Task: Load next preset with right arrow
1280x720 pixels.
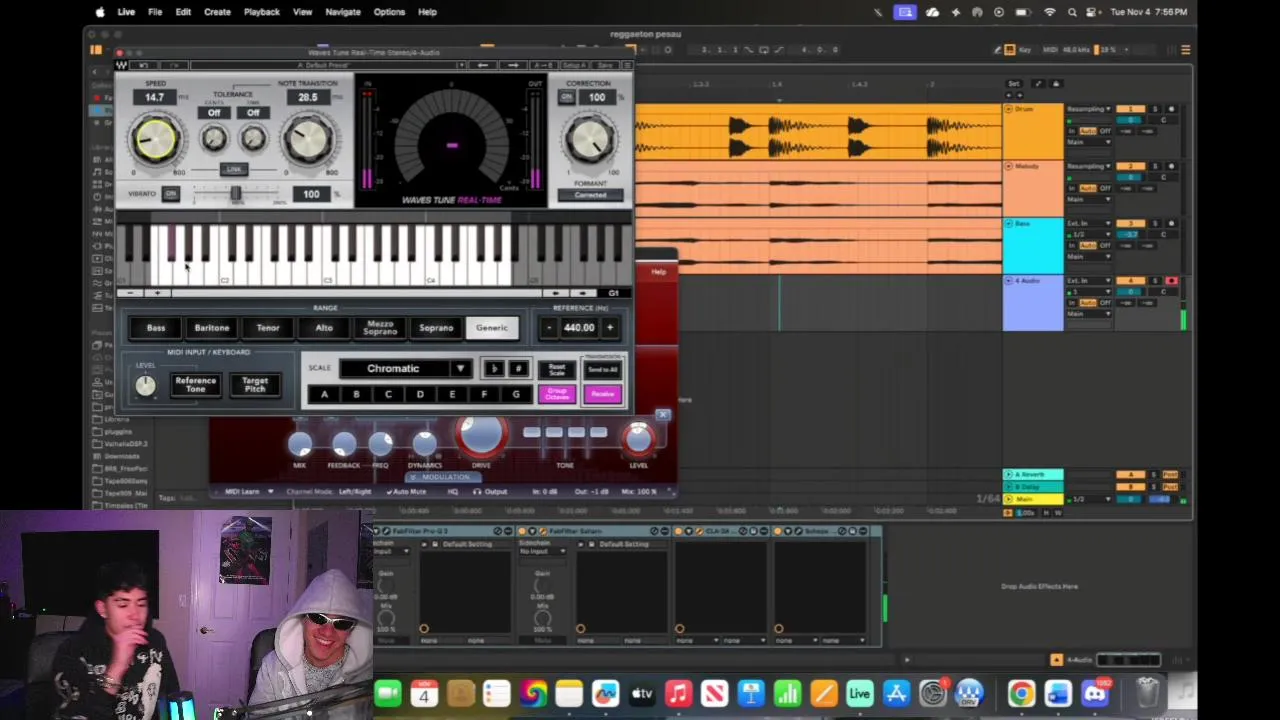Action: tap(513, 65)
